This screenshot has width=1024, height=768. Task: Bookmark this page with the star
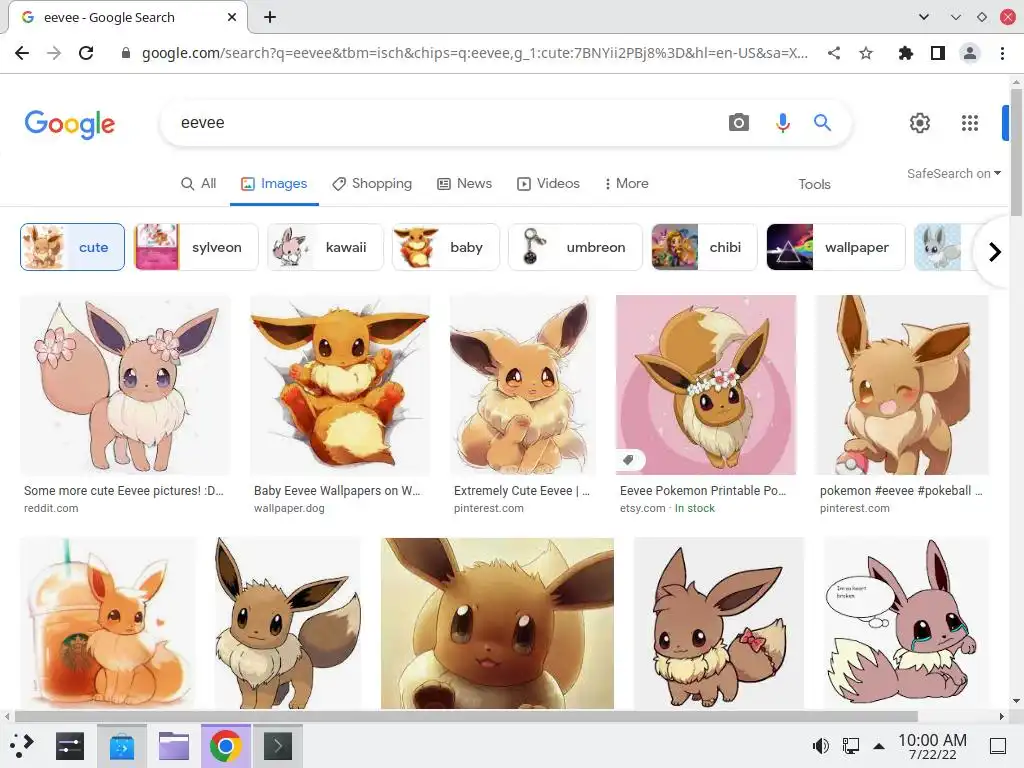[866, 53]
